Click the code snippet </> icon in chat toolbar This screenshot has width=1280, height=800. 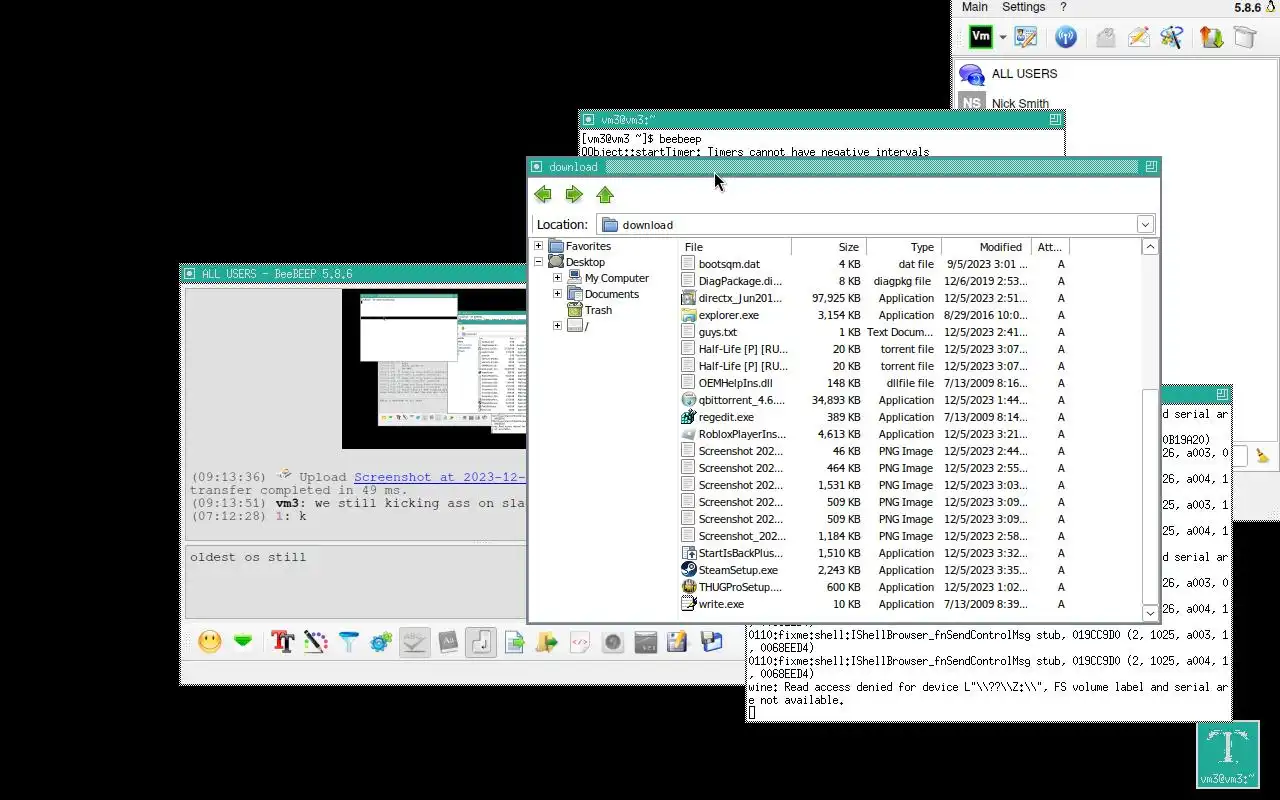pyautogui.click(x=580, y=642)
